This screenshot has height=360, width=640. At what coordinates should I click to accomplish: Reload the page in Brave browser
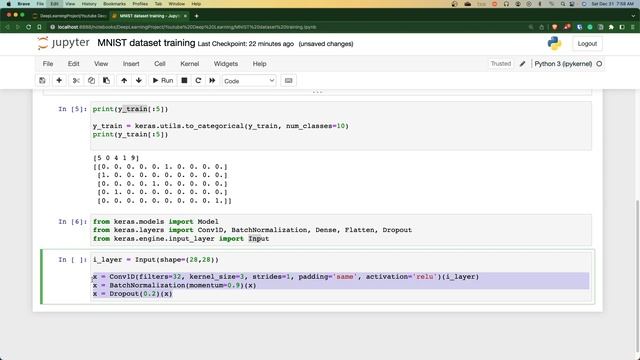[28, 27]
